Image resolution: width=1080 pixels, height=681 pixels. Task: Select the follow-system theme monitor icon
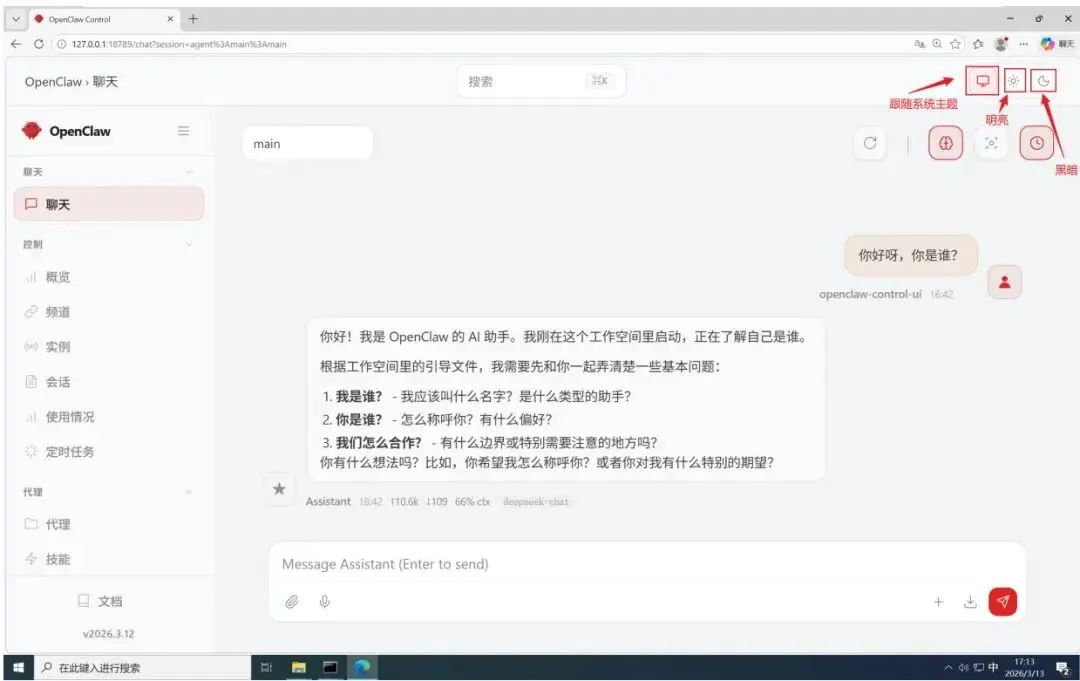982,81
